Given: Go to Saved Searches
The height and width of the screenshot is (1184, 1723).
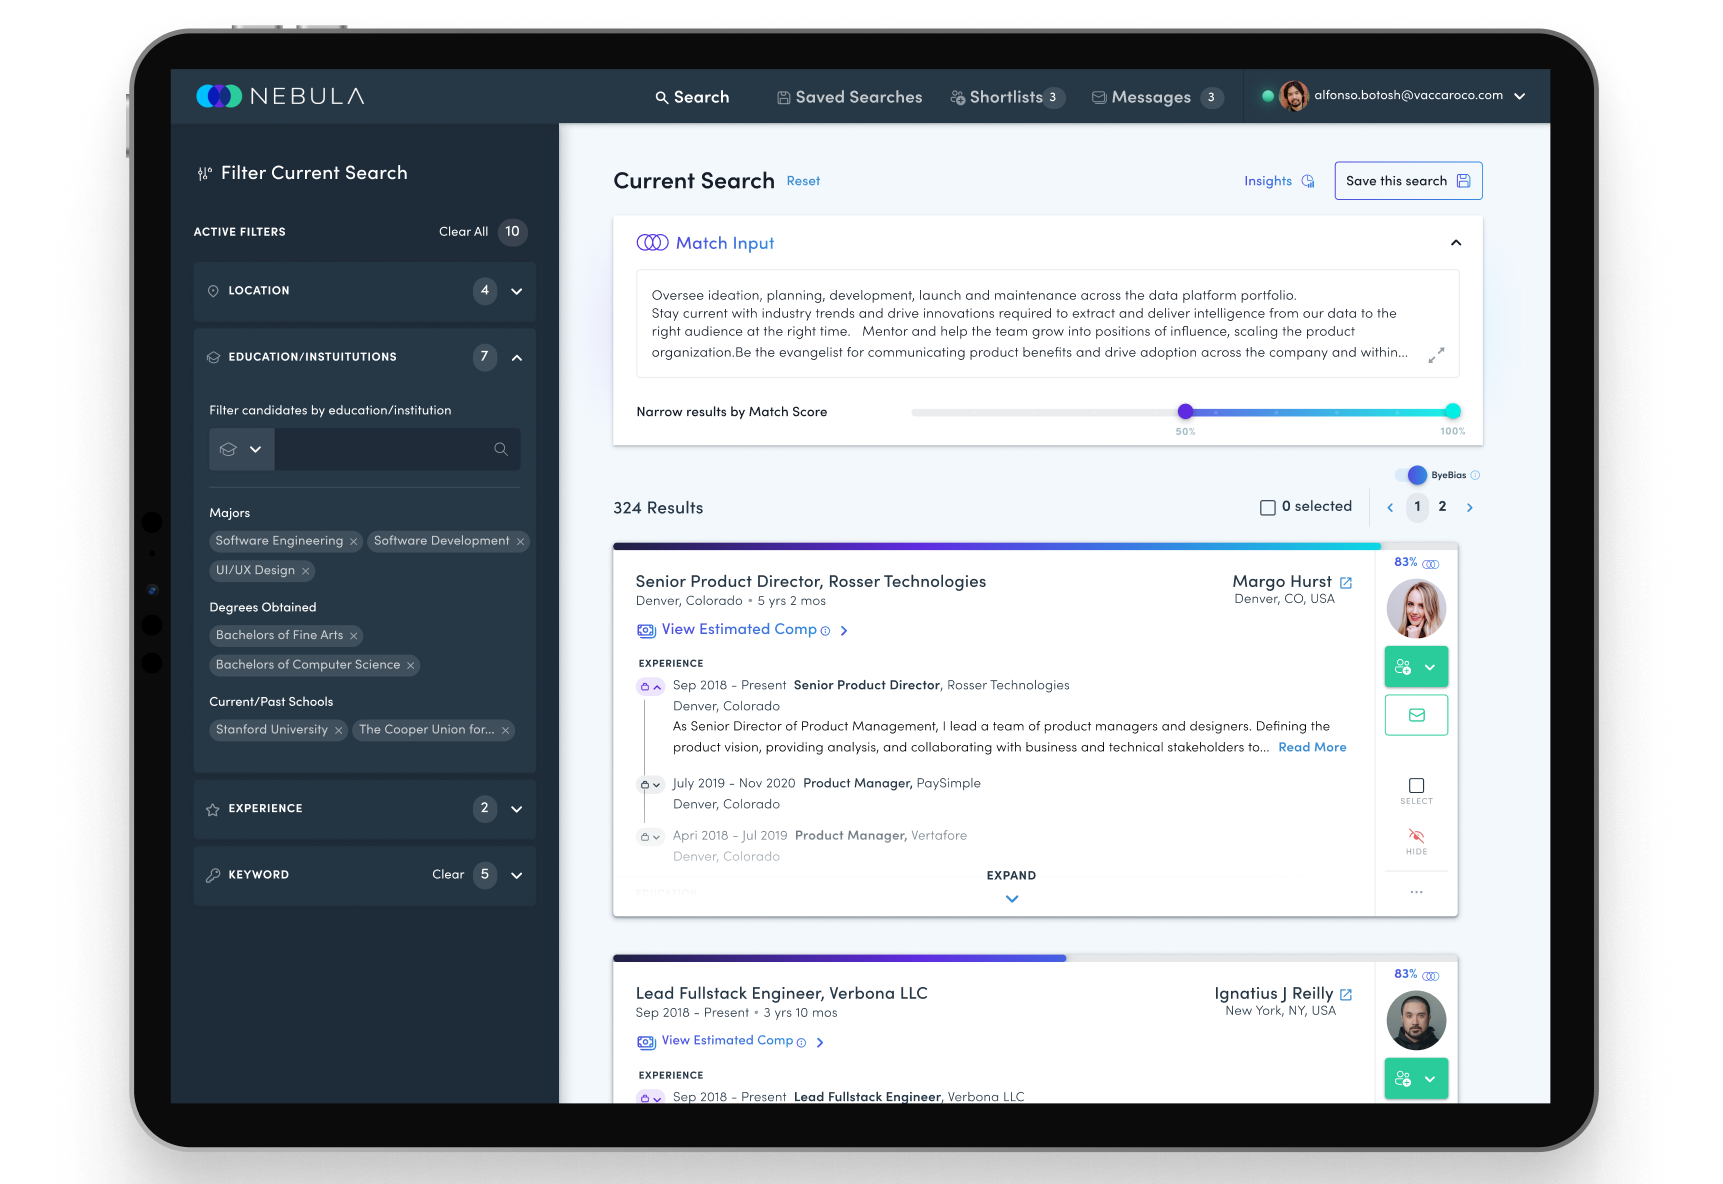Looking at the screenshot, I should pyautogui.click(x=850, y=97).
